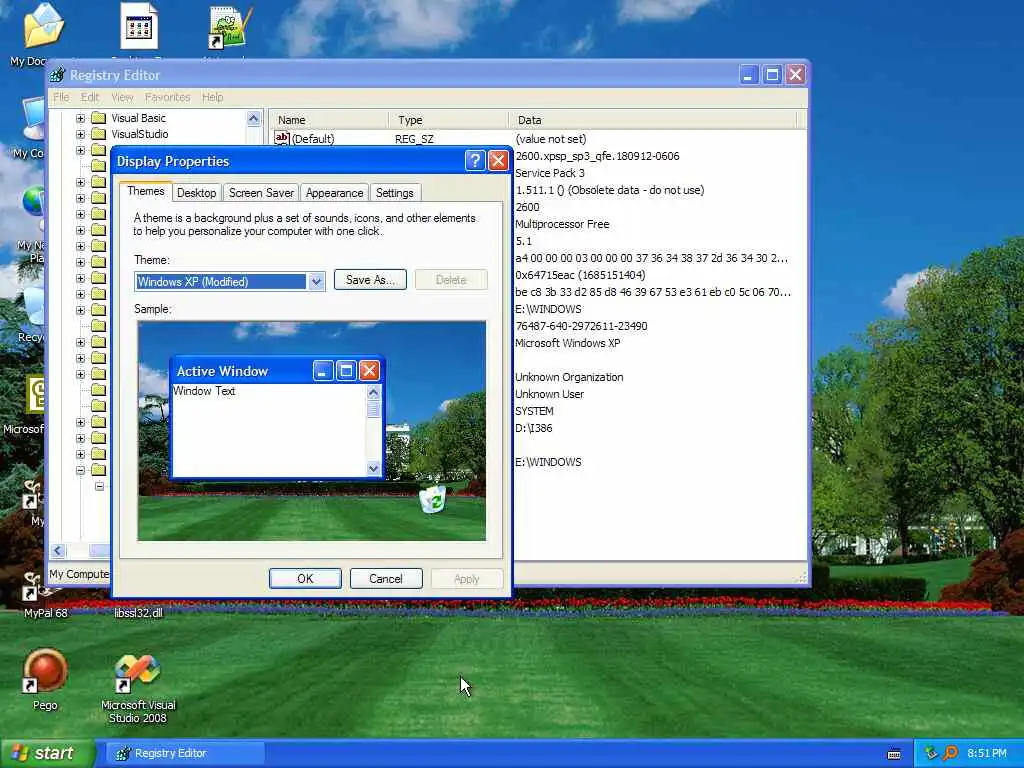The image size is (1024, 768).
Task: Click OK in Display Properties
Action: [x=305, y=579]
